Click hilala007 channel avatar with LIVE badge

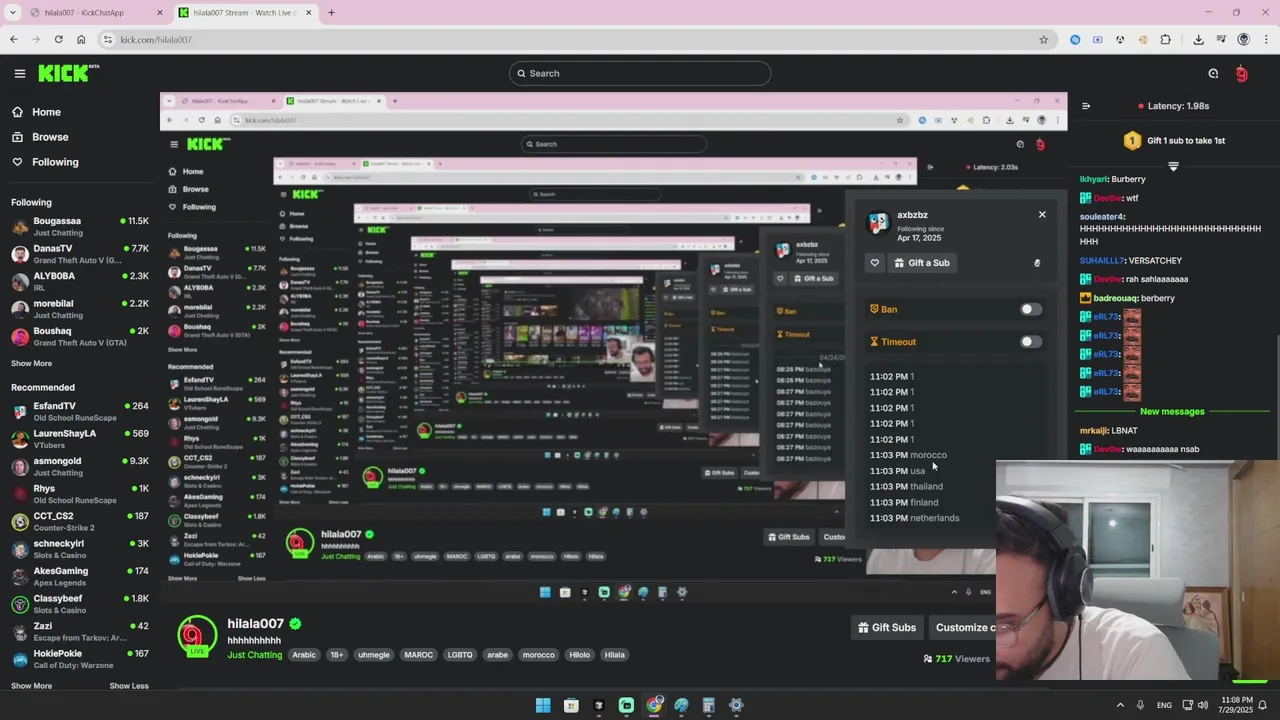coord(197,636)
